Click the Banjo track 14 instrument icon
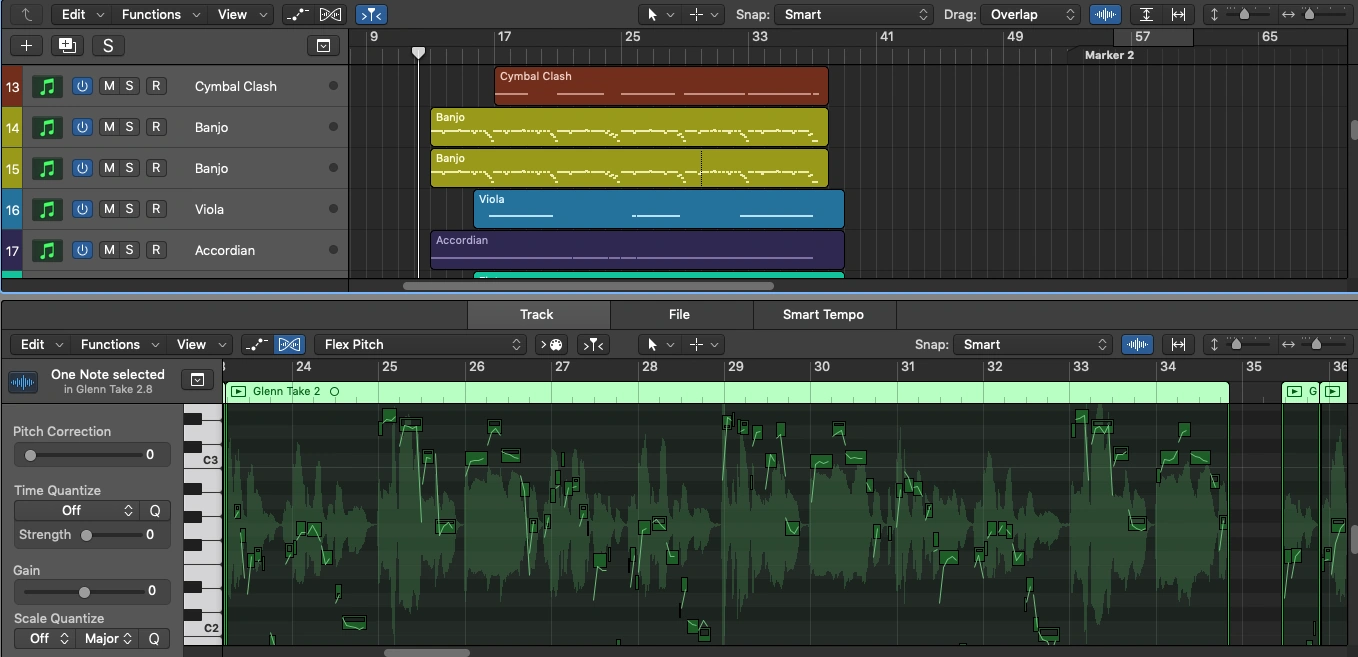 (46, 127)
